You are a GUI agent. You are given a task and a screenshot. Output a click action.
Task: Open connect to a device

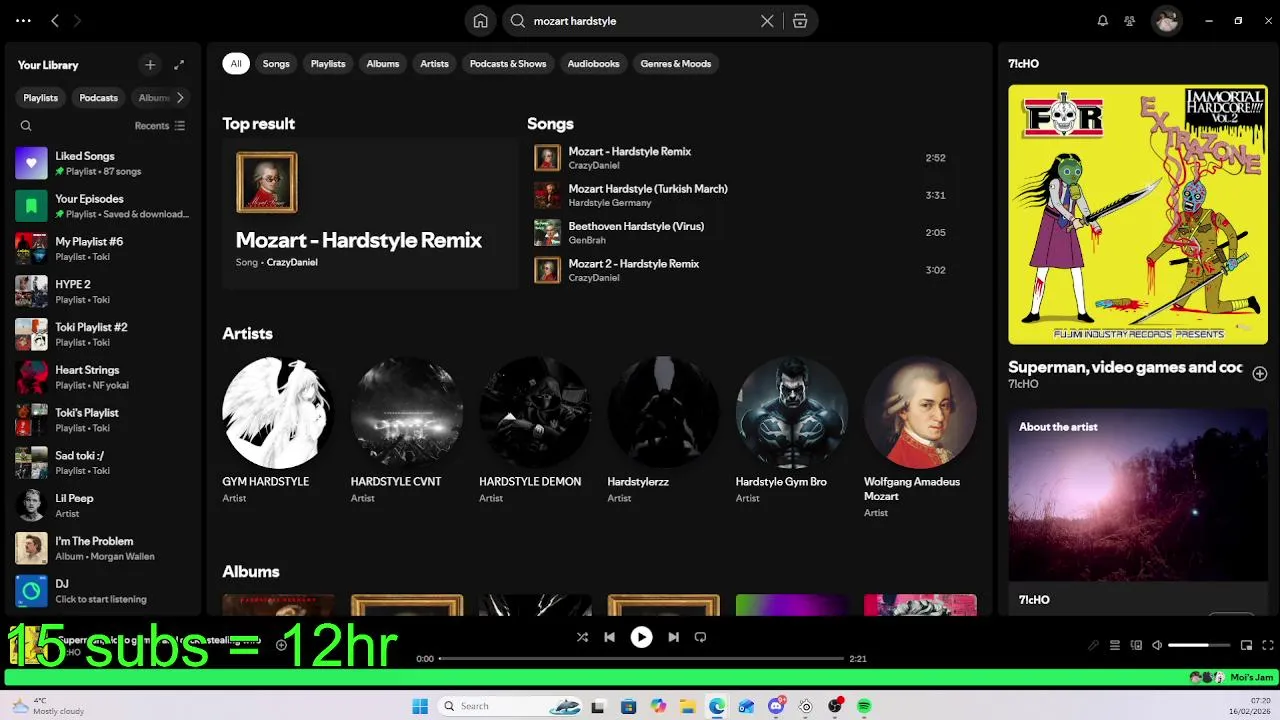(1136, 645)
